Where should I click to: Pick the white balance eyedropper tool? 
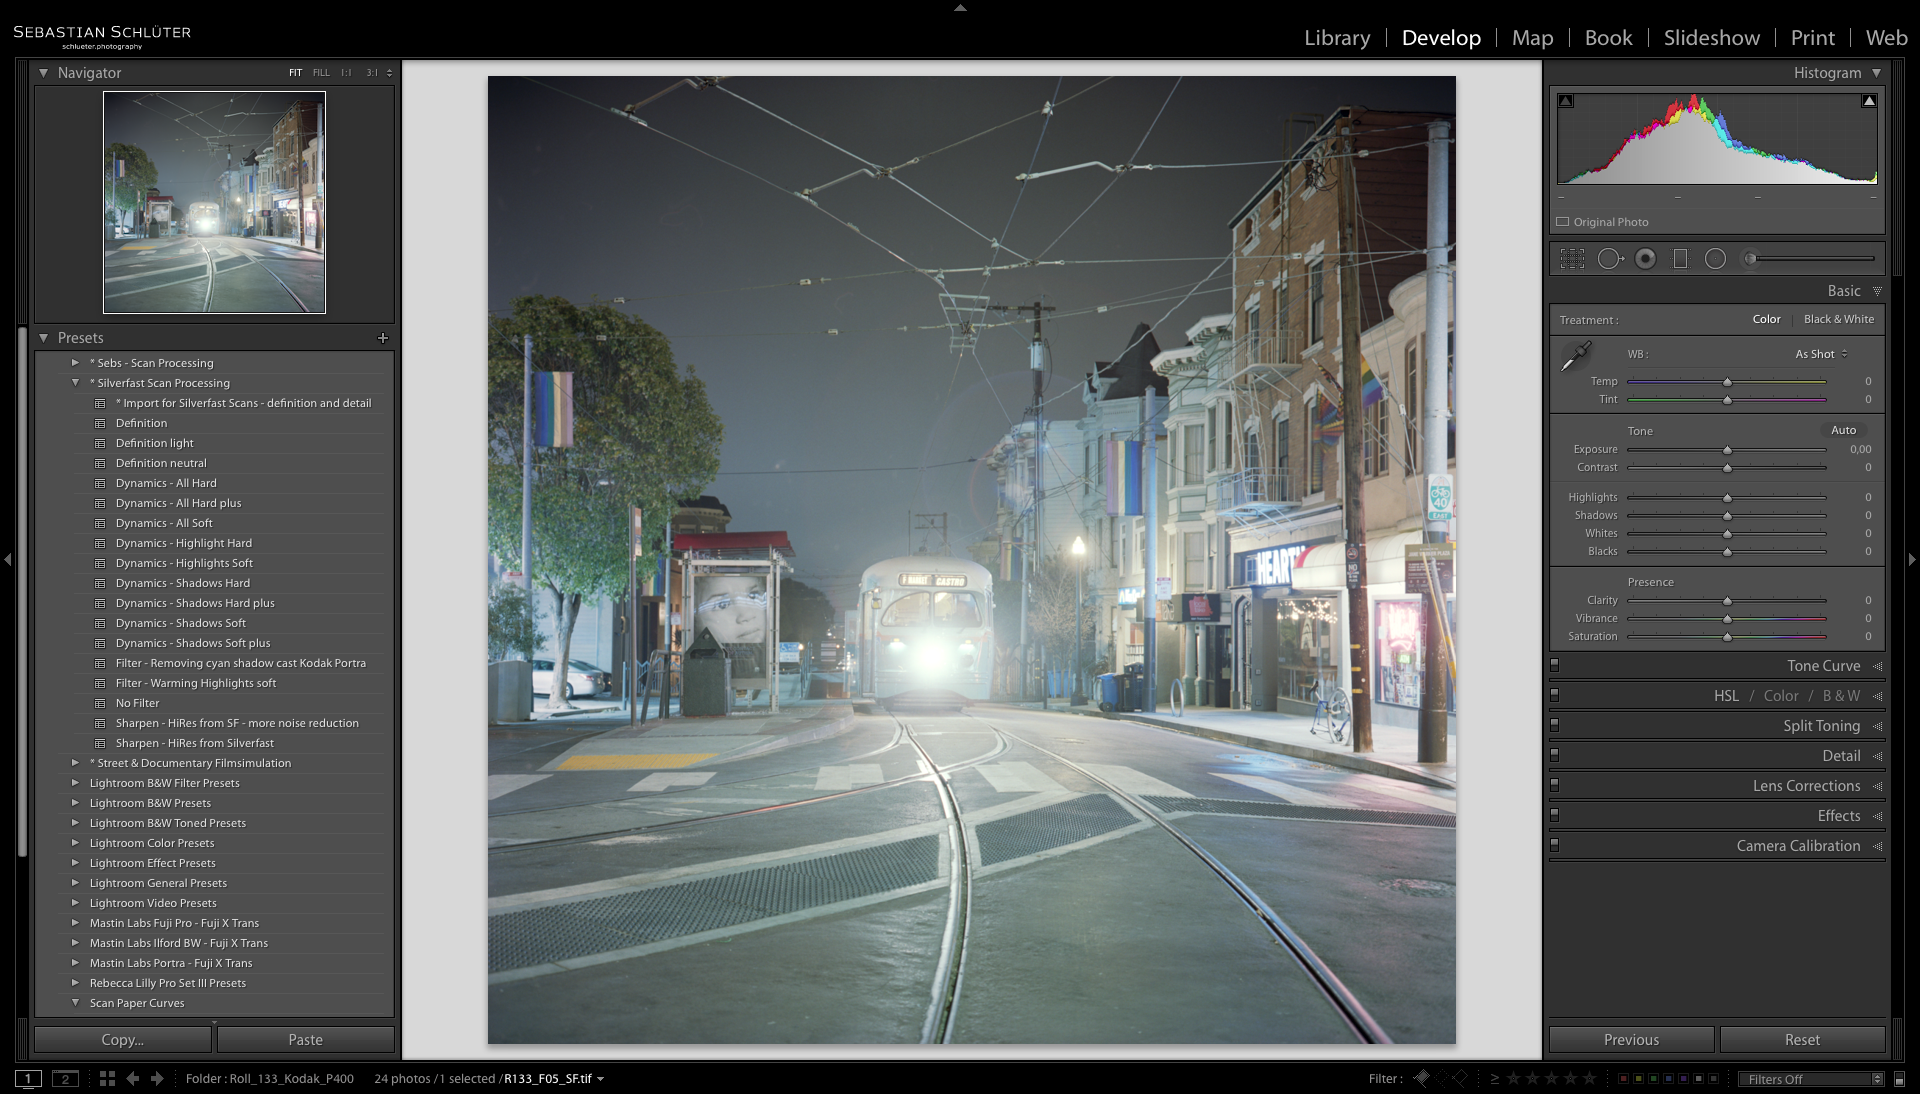(x=1576, y=355)
